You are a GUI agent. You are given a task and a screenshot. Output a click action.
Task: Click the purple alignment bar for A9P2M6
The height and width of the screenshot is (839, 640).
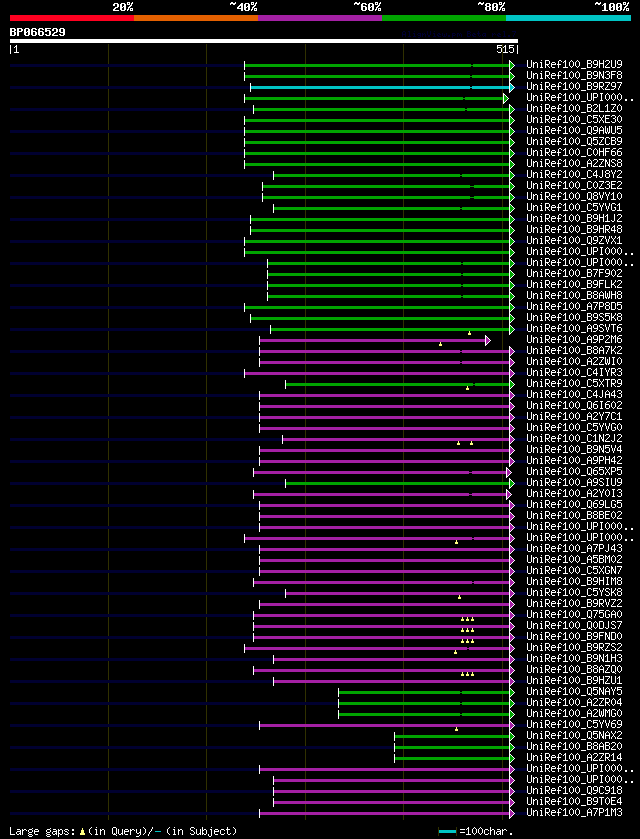(x=375, y=340)
